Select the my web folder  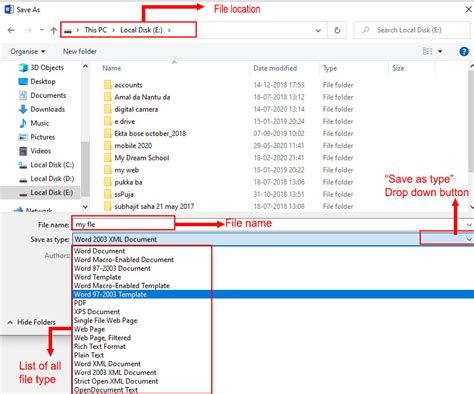[126, 170]
